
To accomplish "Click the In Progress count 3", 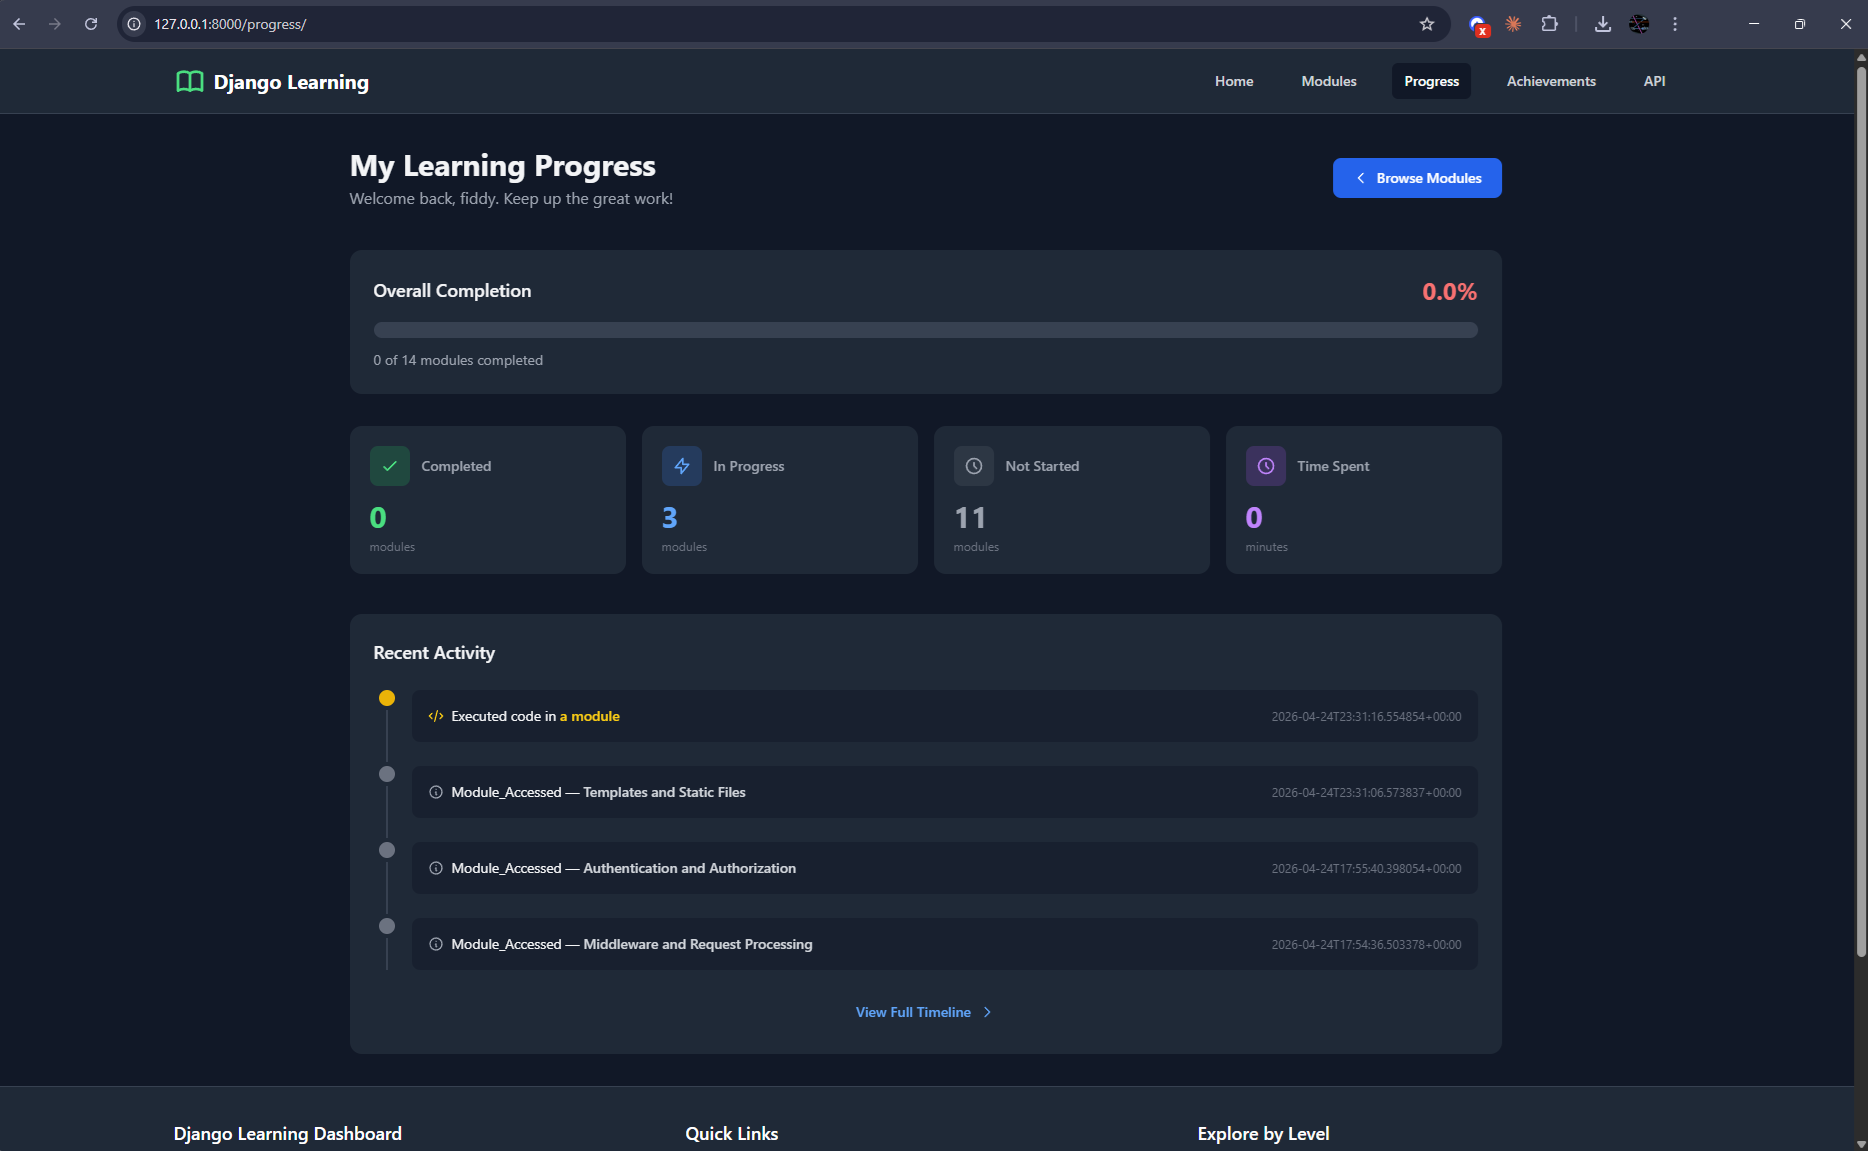I will pyautogui.click(x=670, y=518).
